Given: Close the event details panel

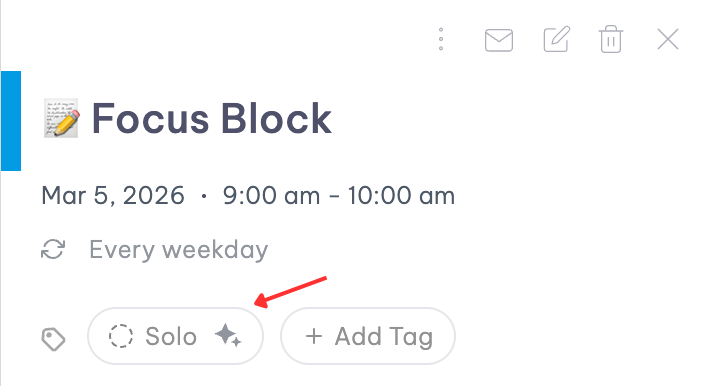Looking at the screenshot, I should tap(668, 39).
